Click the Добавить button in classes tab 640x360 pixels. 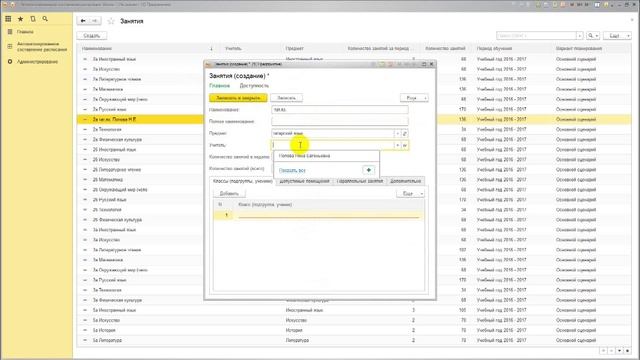click(229, 193)
